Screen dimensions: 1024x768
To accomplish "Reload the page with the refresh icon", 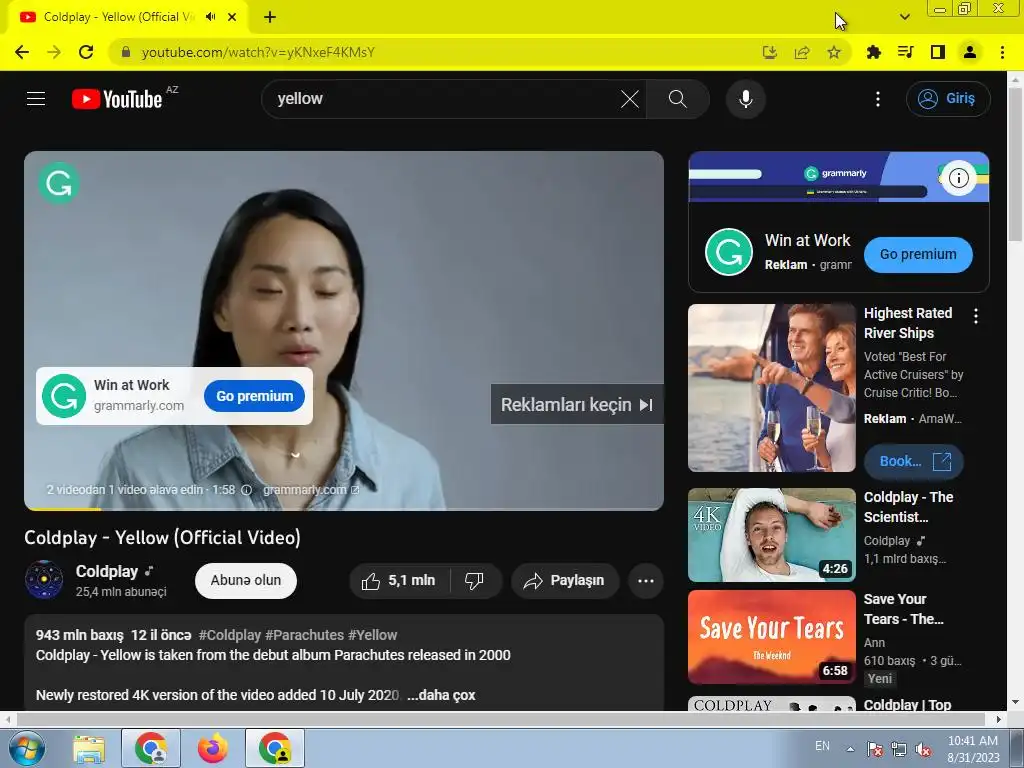I will pyautogui.click(x=86, y=52).
